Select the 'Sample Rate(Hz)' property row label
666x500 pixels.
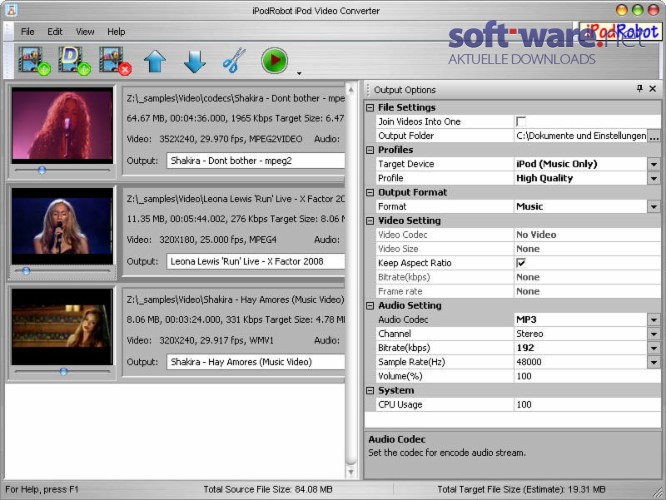[x=412, y=362]
